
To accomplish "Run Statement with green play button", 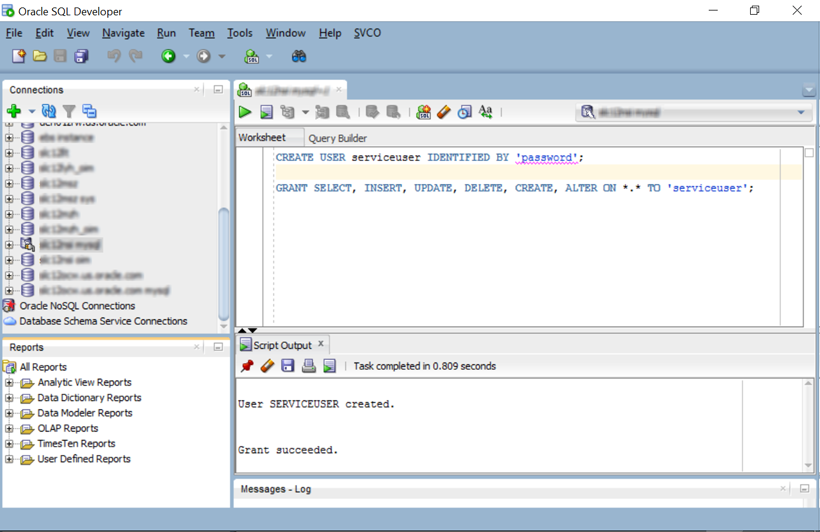I will point(245,112).
